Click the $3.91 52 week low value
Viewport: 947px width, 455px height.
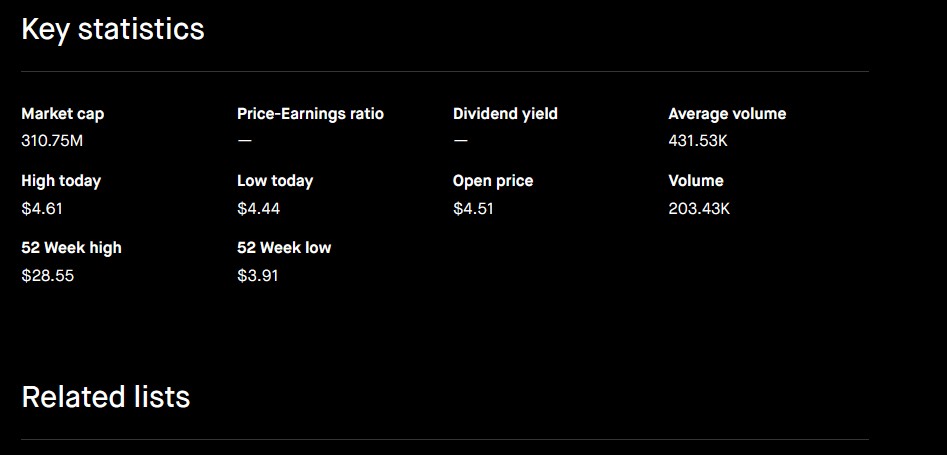tap(258, 276)
